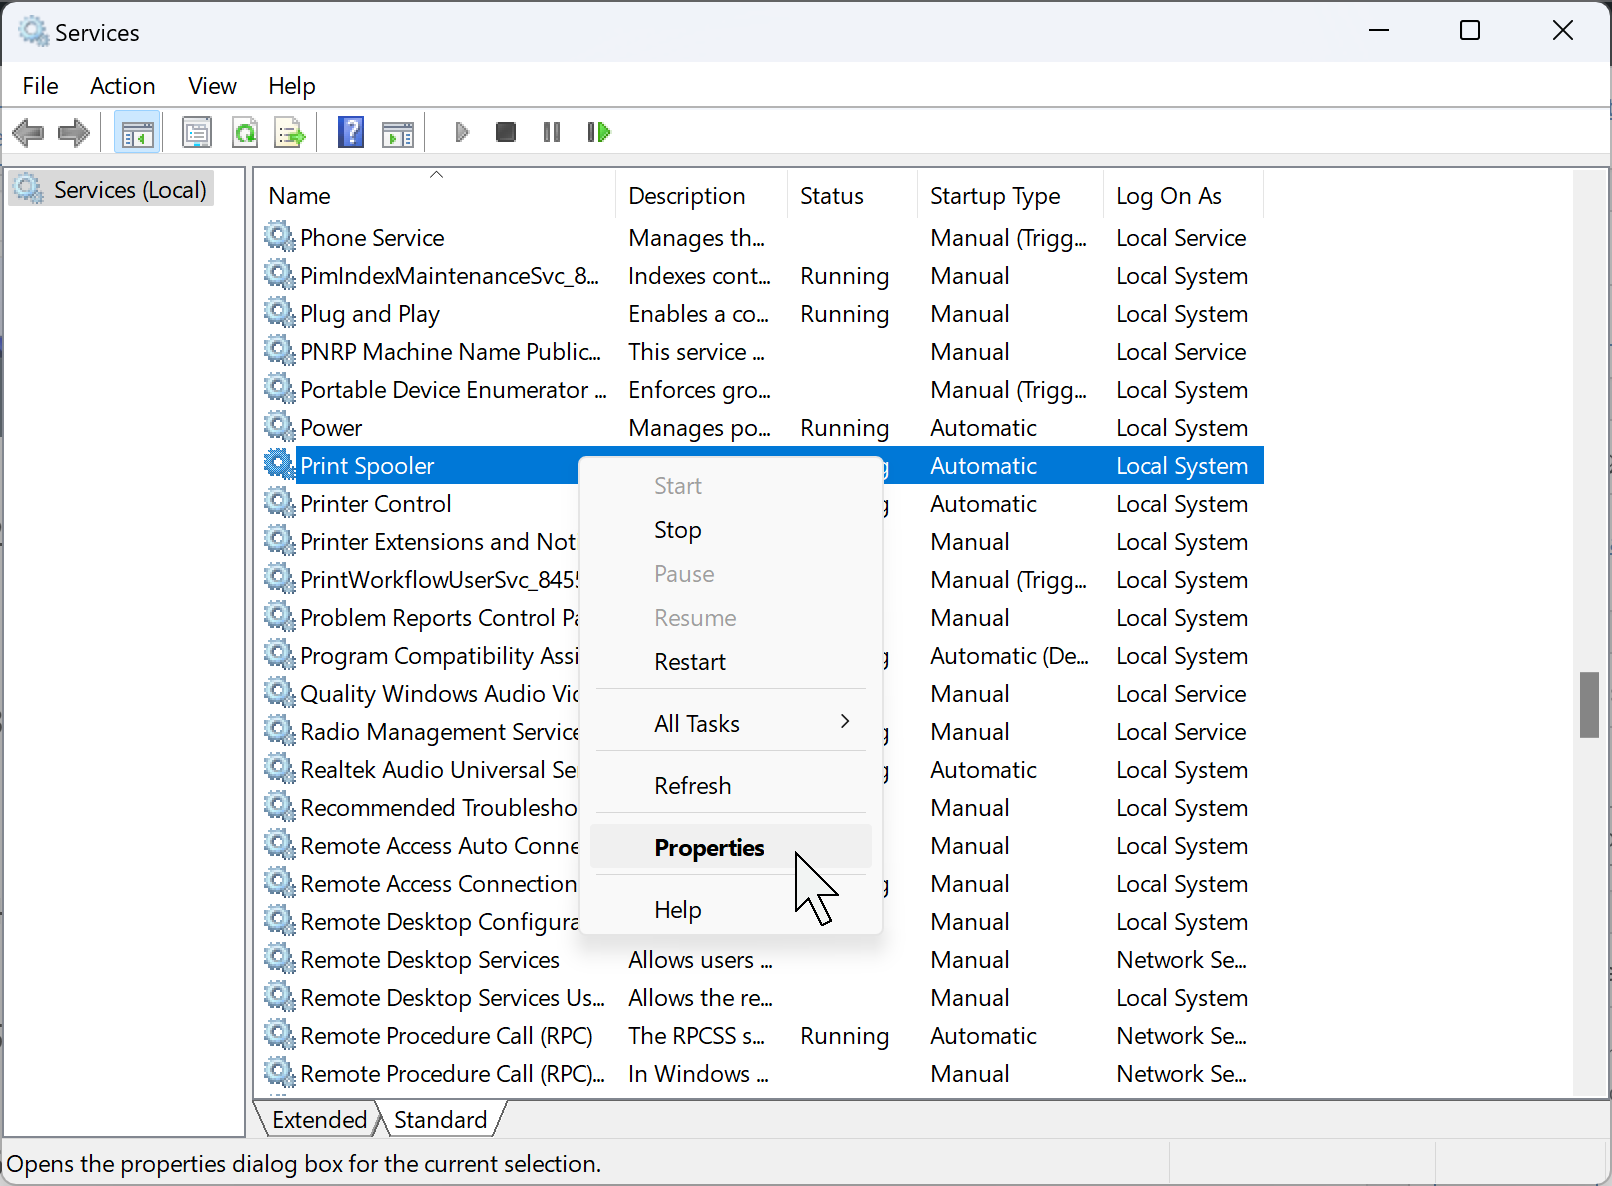Screen dimensions: 1612x1186
Task: Select the Printer Control service
Action: tap(420, 503)
